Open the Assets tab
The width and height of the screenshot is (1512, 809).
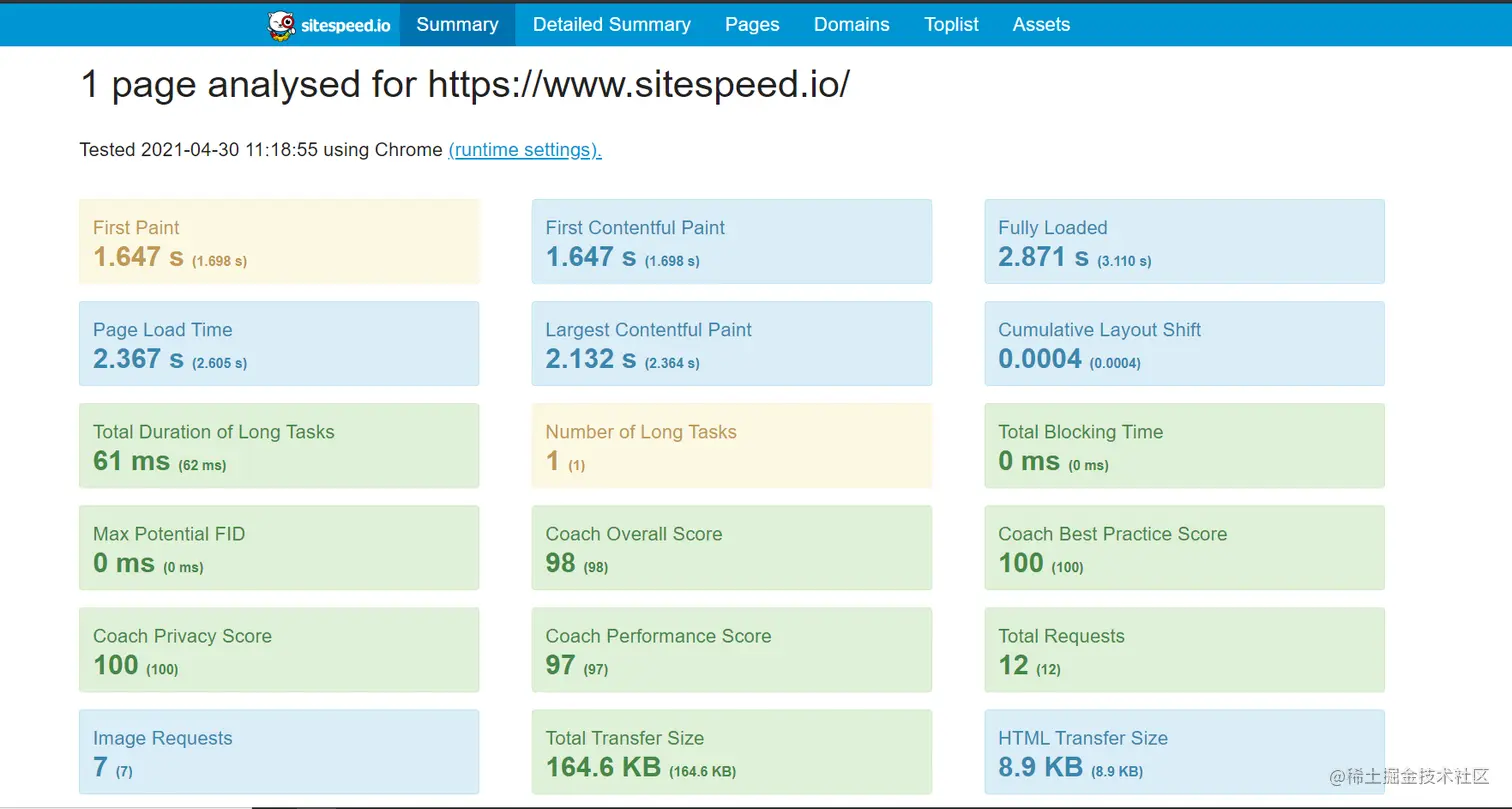pos(1041,25)
